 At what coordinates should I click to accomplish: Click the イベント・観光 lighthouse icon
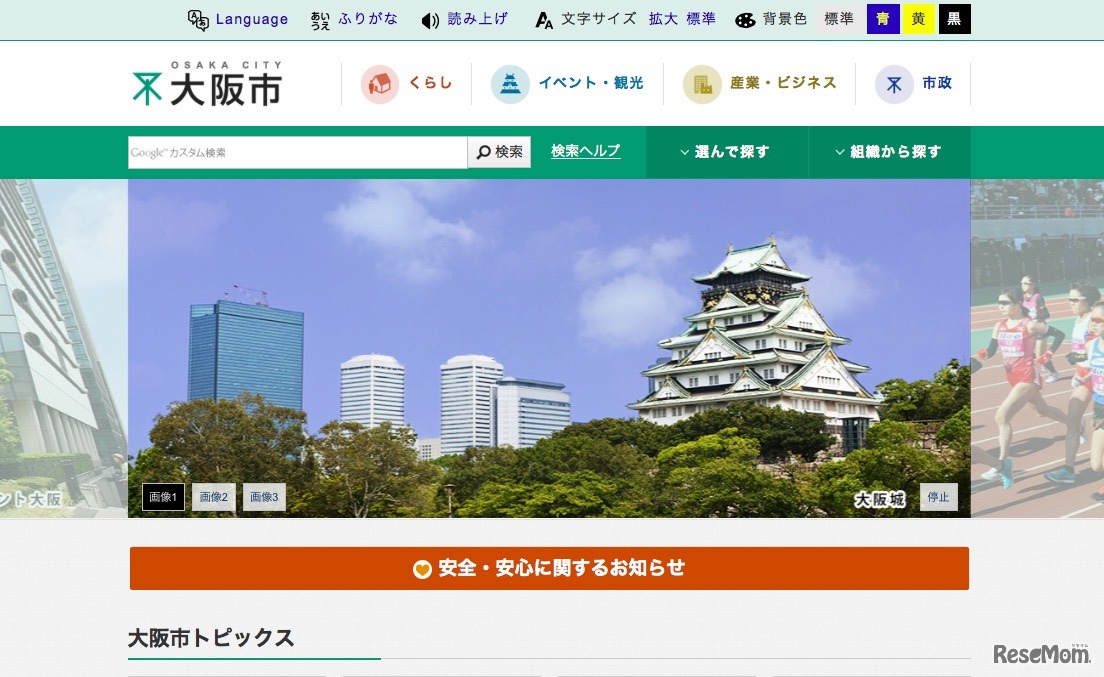coord(511,83)
